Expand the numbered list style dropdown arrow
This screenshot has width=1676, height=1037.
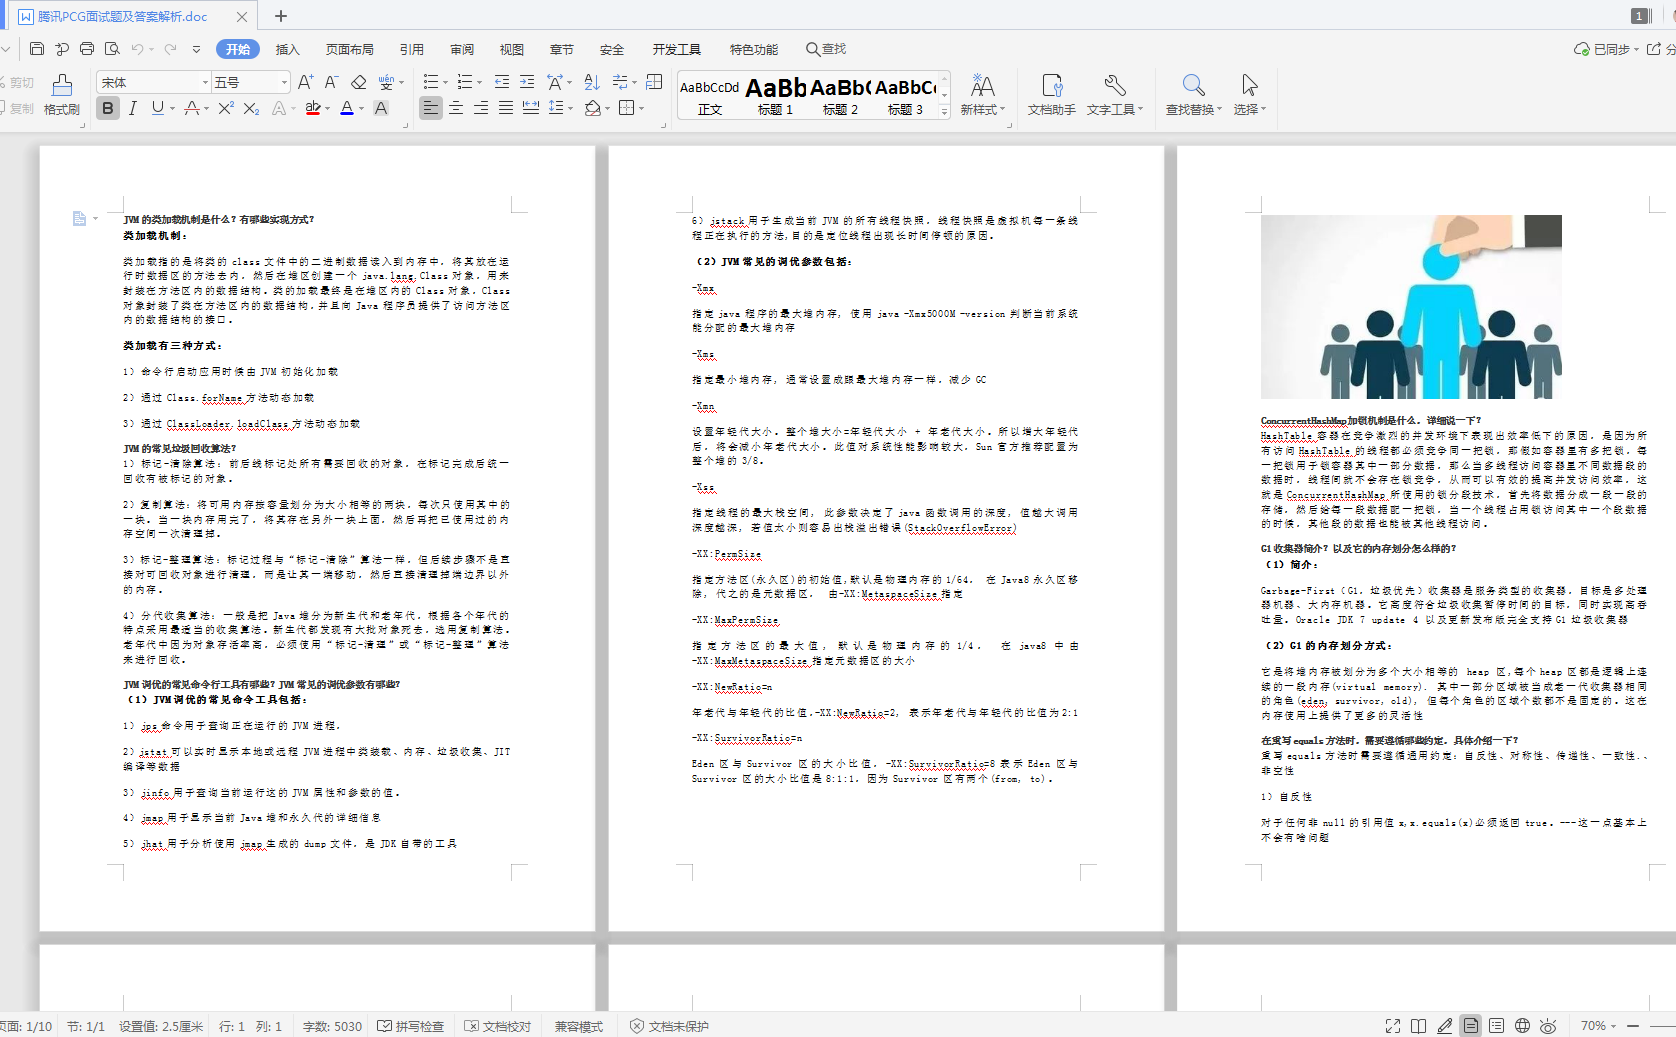pos(479,83)
